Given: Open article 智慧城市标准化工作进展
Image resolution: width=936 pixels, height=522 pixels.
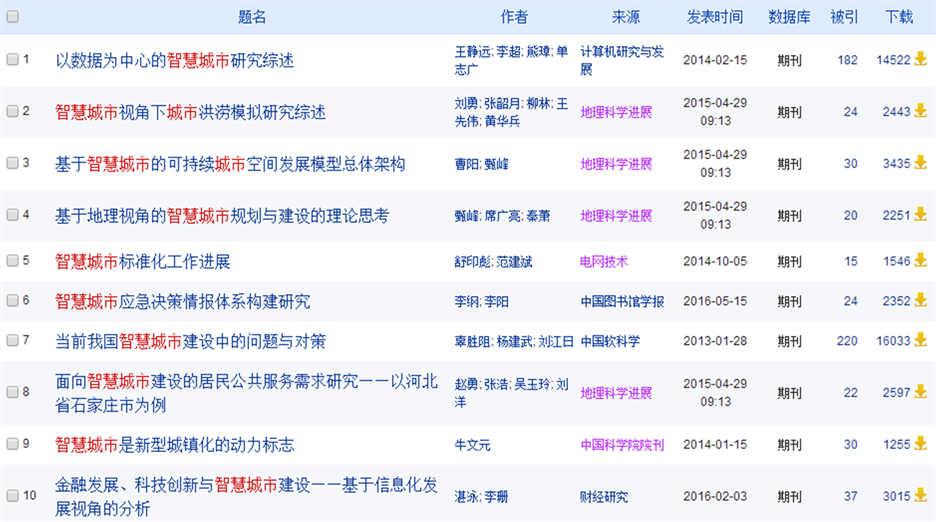Looking at the screenshot, I should 143,262.
